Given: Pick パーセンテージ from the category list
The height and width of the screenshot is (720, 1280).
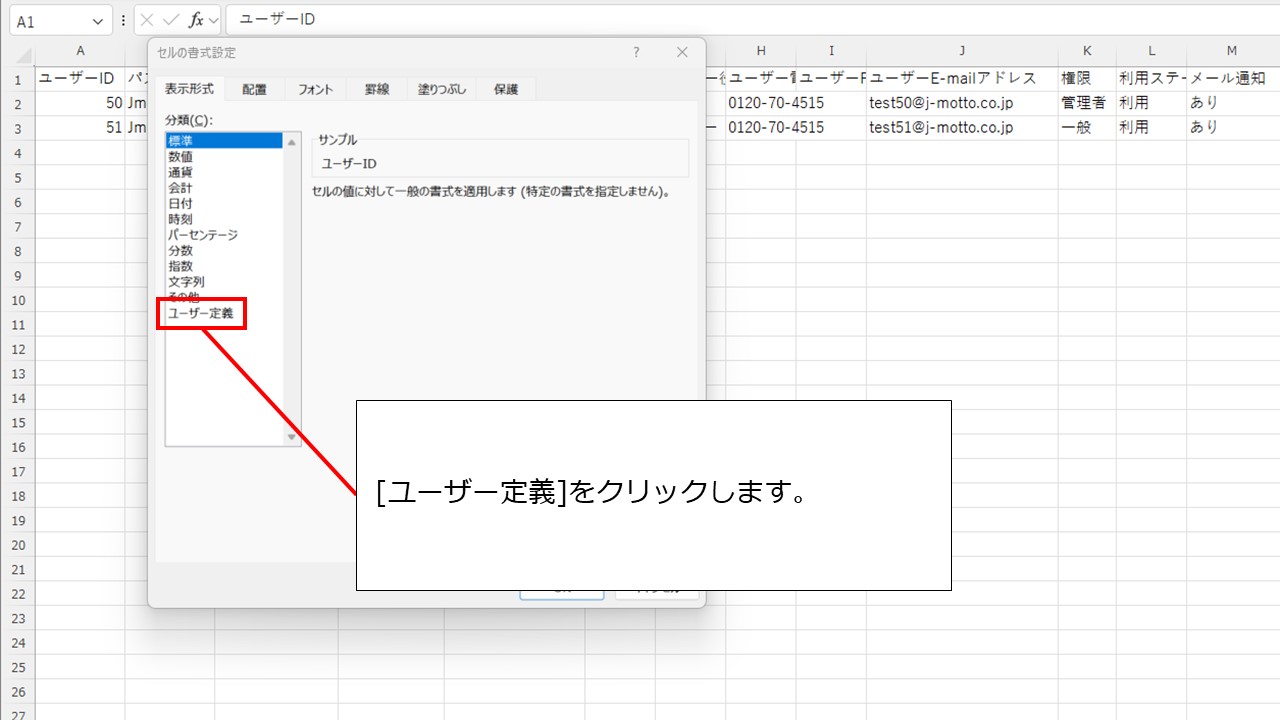Looking at the screenshot, I should (x=203, y=235).
